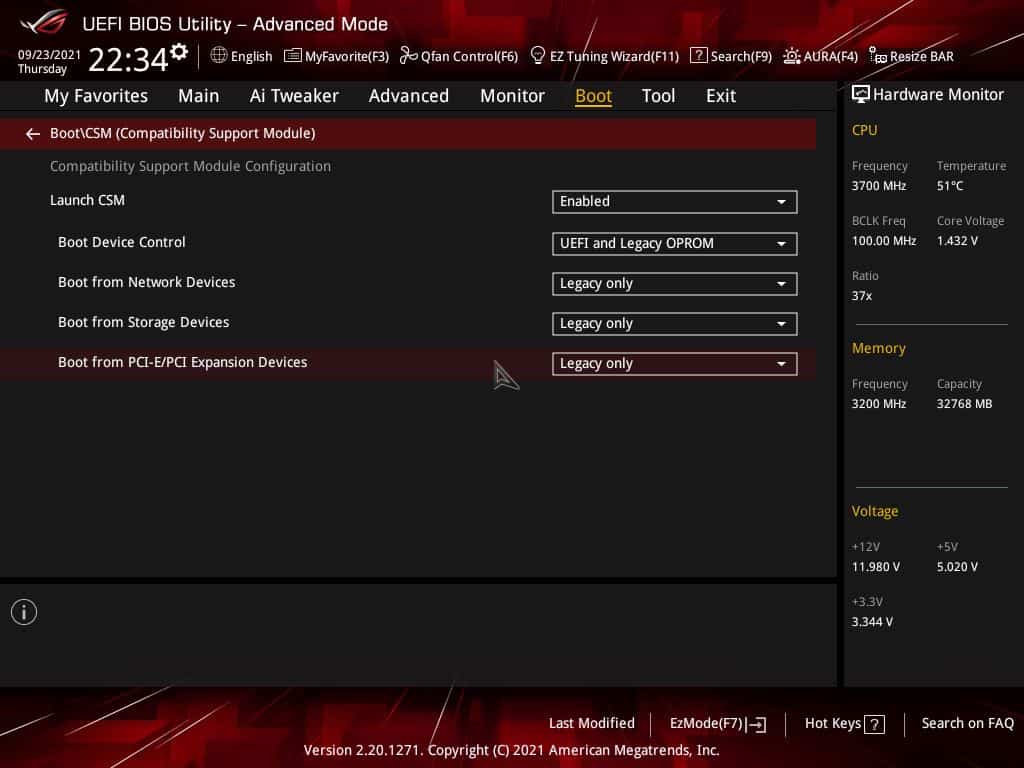Screen dimensions: 1024x768
Task: Click the EzMode exit arrow icon
Action: click(x=756, y=724)
